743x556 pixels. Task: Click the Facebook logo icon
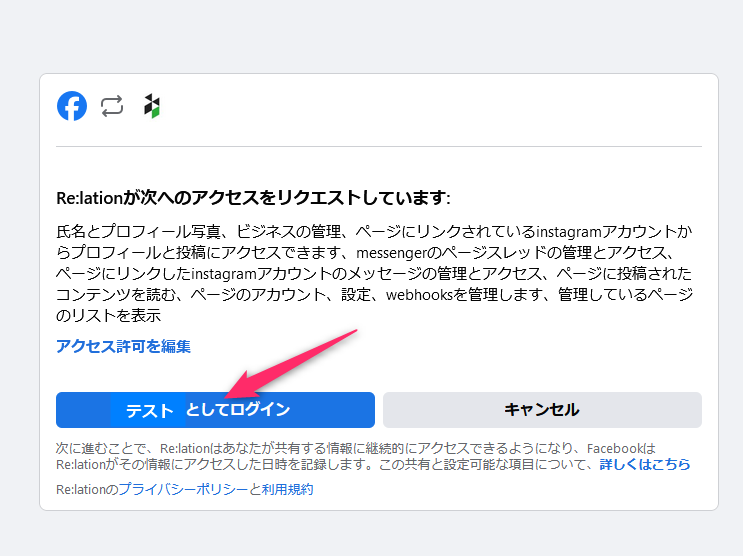pyautogui.click(x=72, y=106)
